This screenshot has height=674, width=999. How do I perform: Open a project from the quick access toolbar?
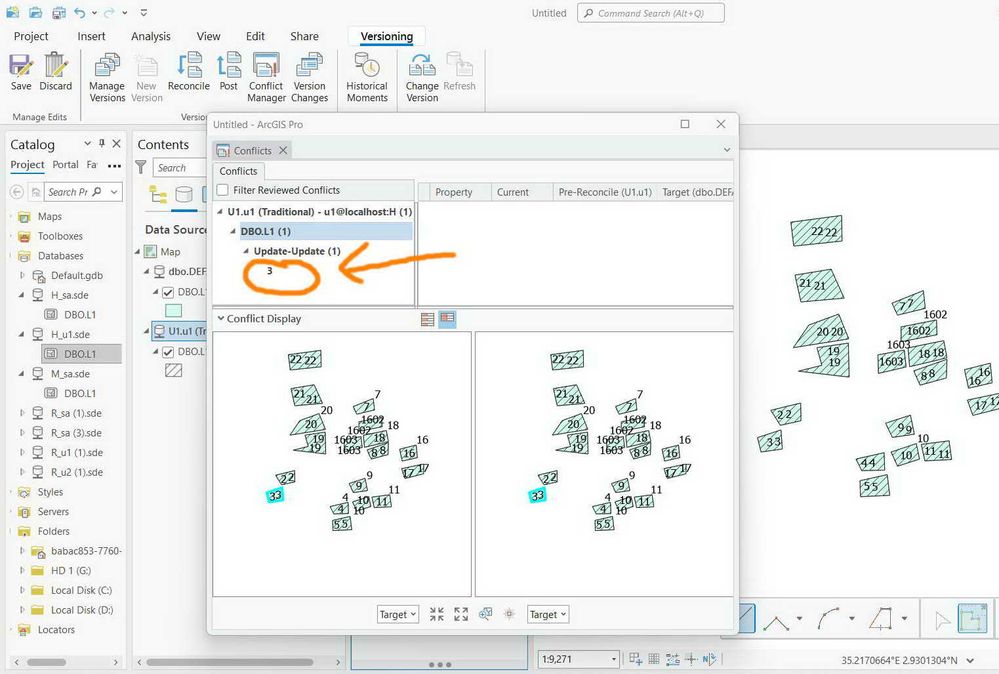tap(36, 13)
